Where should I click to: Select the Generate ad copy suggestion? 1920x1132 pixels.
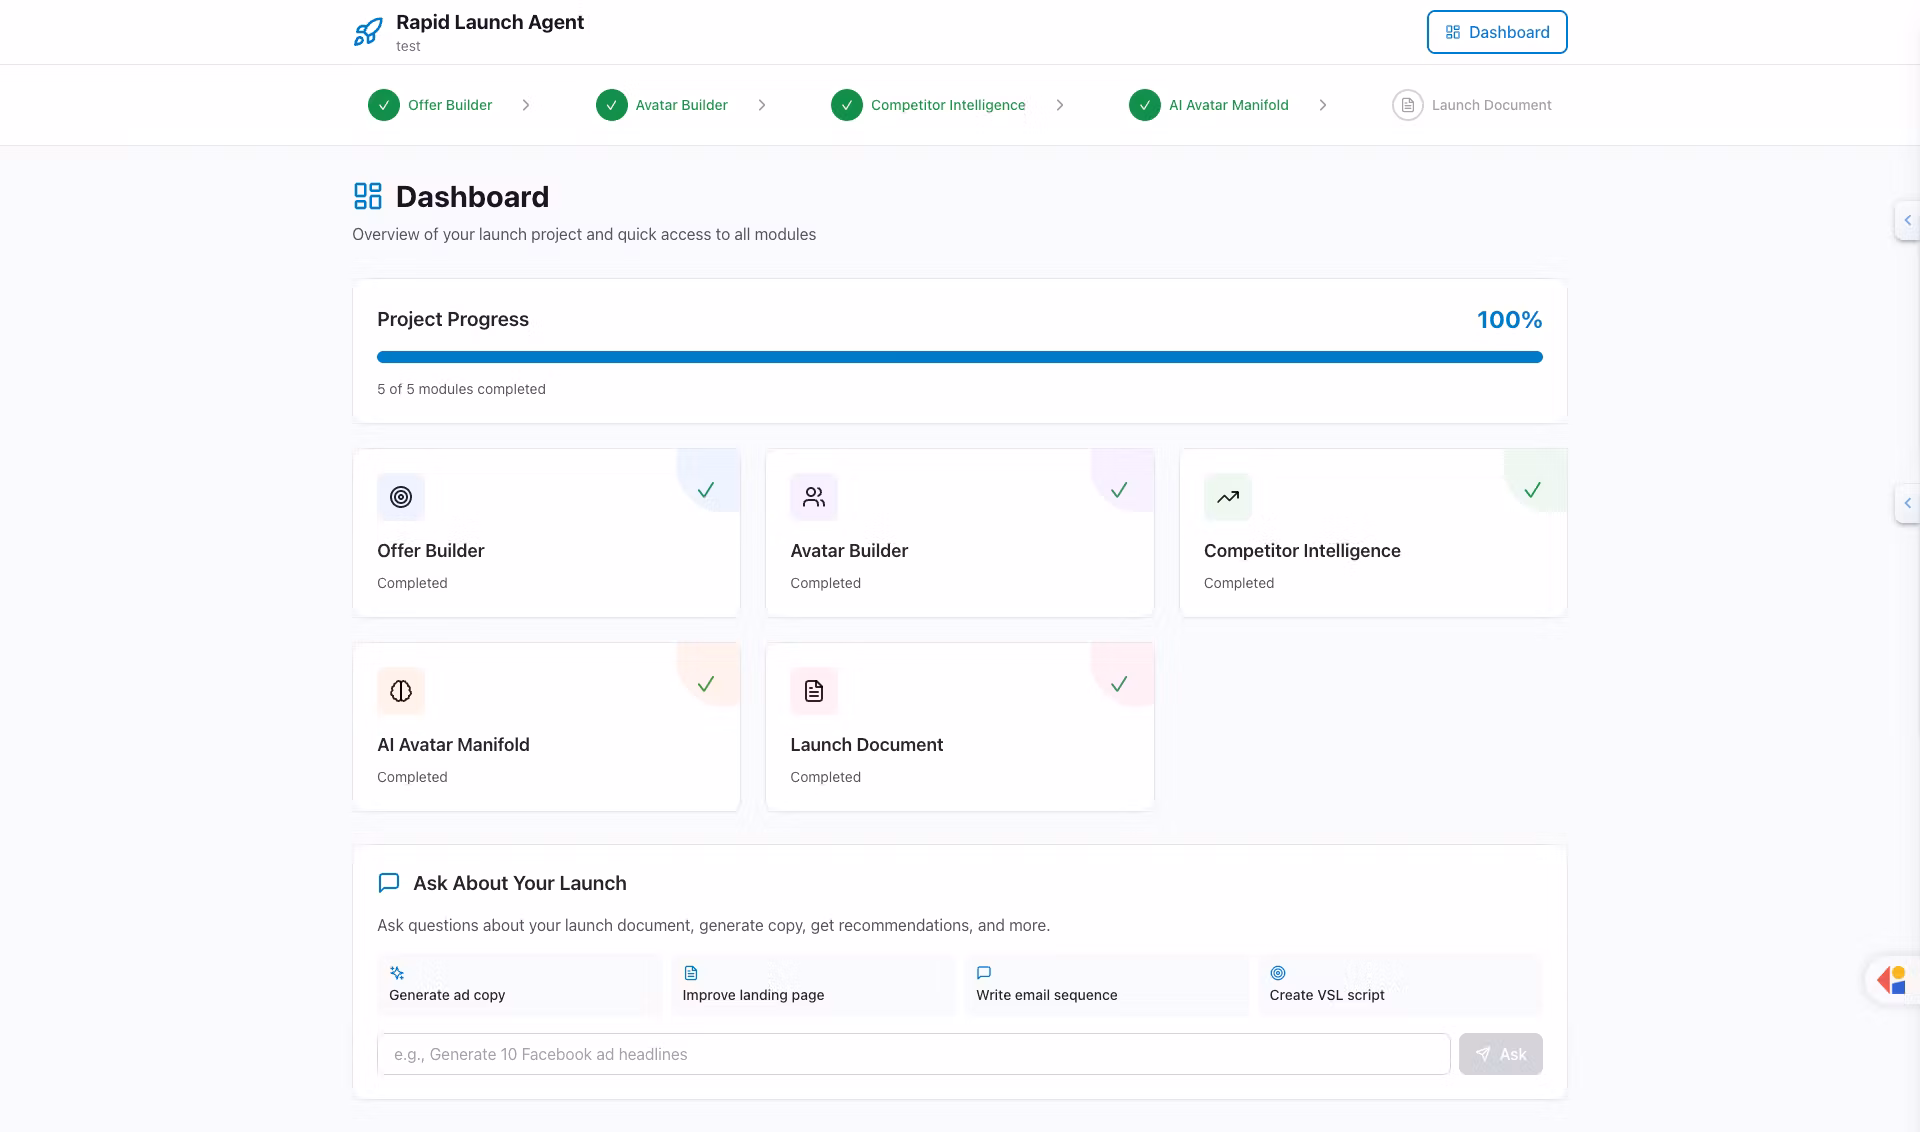(x=518, y=985)
